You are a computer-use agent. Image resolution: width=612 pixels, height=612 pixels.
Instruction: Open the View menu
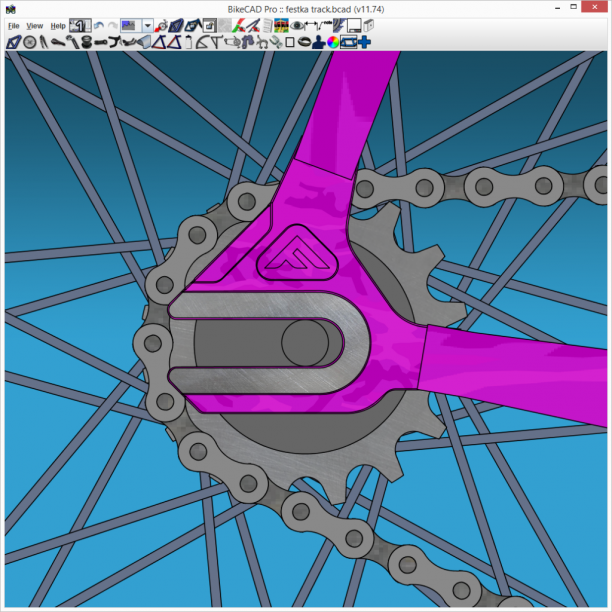coord(34,26)
